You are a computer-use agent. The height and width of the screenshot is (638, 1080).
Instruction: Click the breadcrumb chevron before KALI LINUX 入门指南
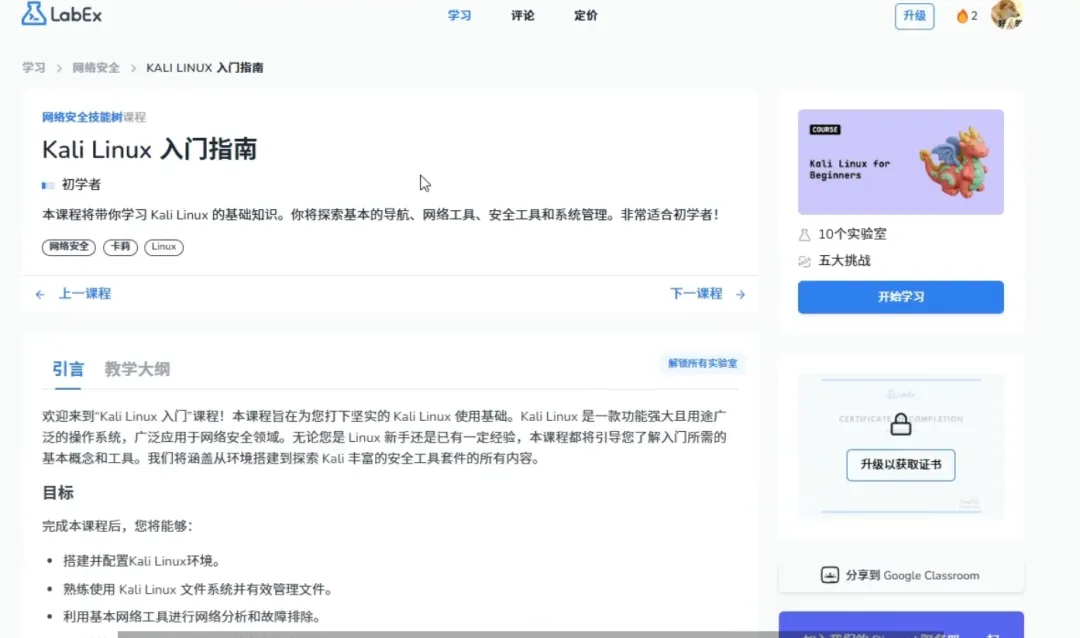pos(133,68)
